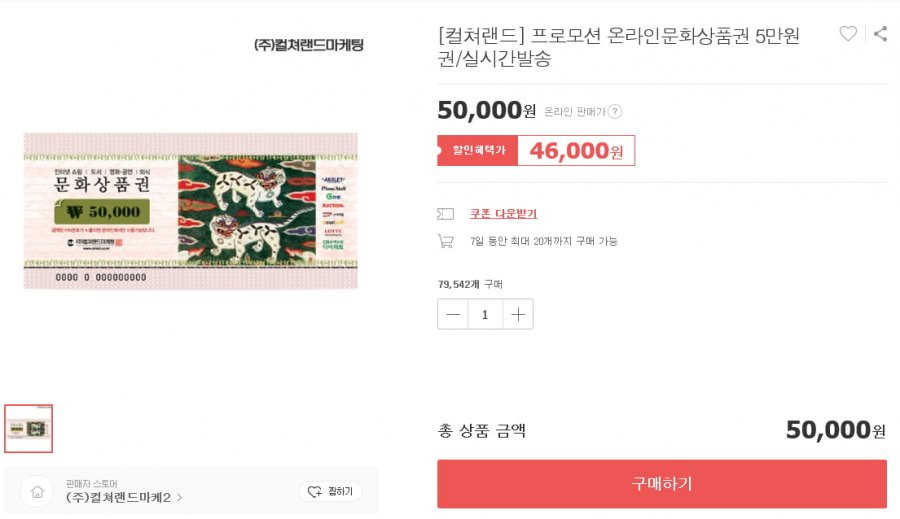Click the main gift card product image
Screen dimensions: 900x519
pos(191,211)
